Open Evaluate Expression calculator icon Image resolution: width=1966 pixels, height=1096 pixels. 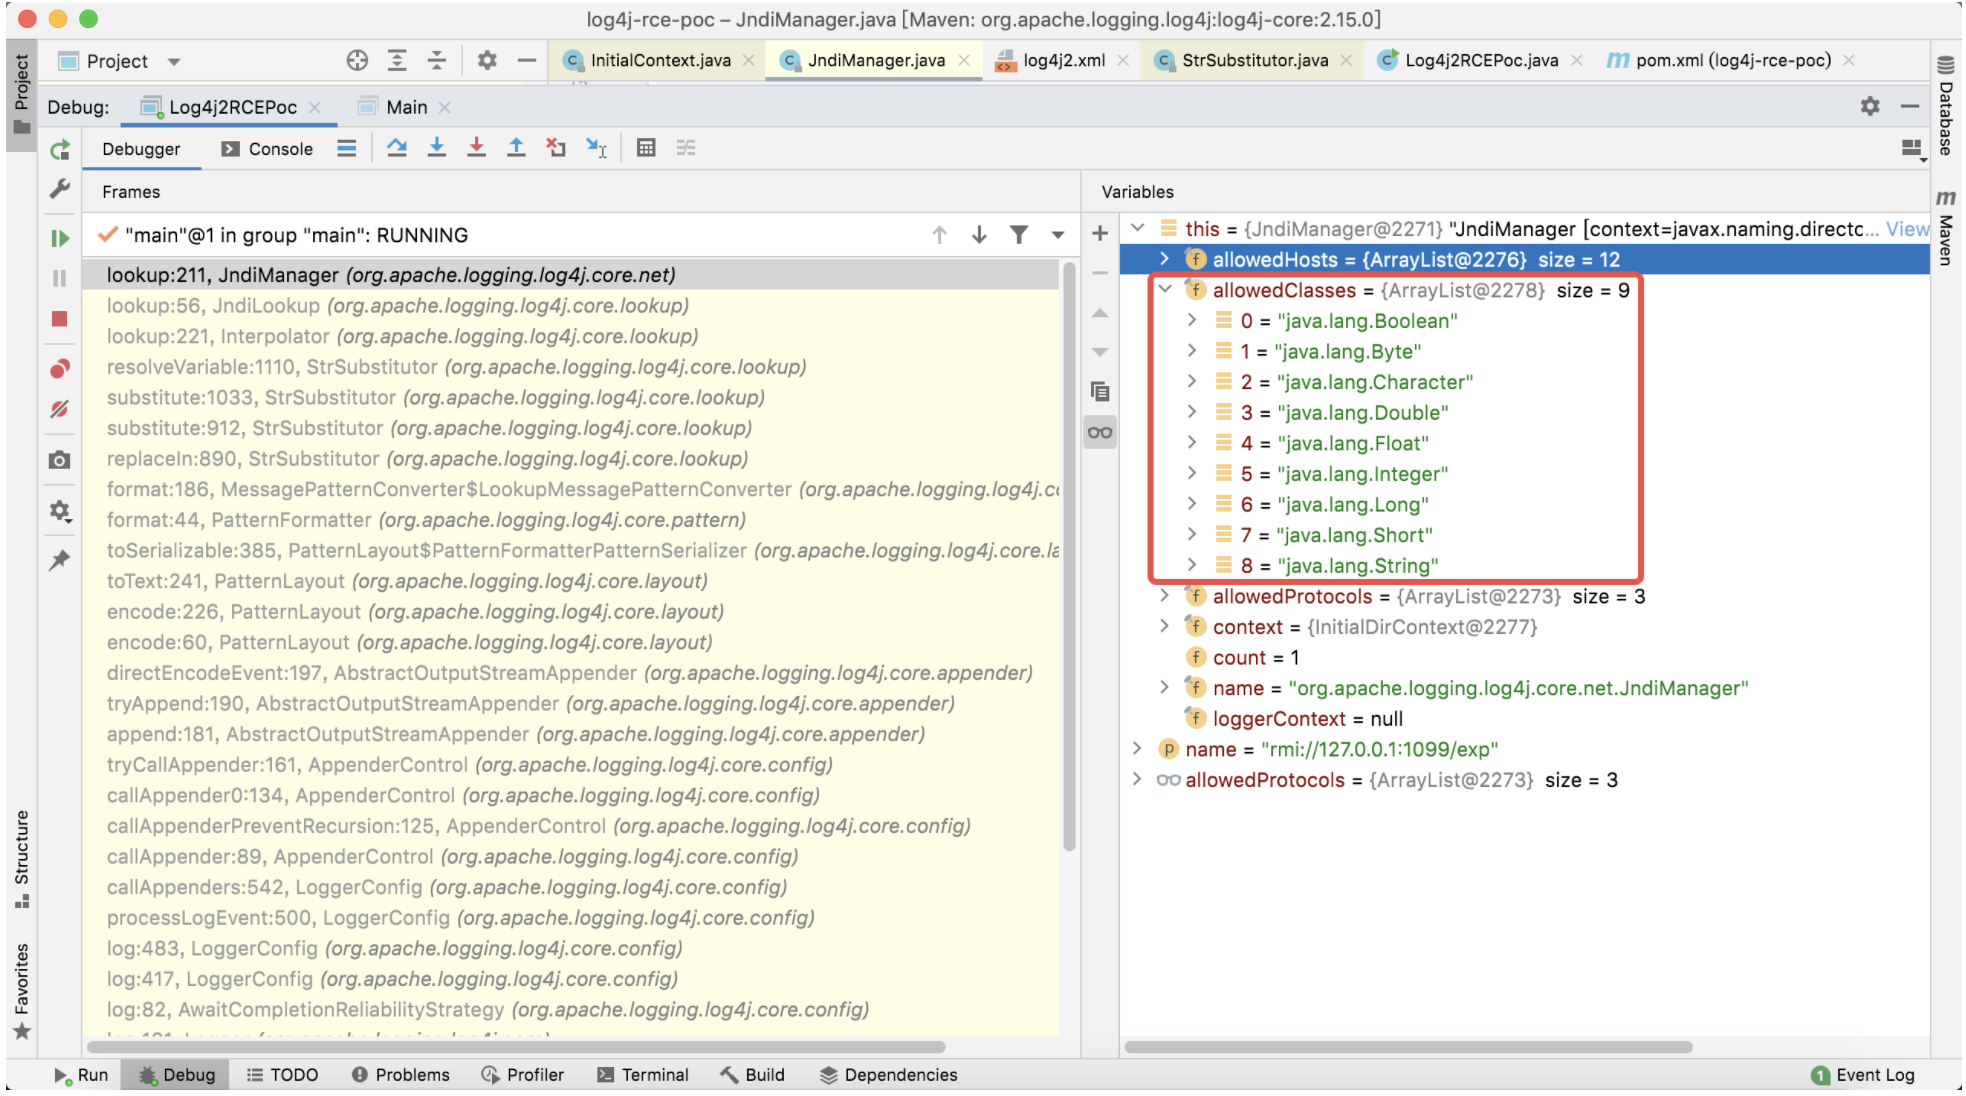[646, 148]
